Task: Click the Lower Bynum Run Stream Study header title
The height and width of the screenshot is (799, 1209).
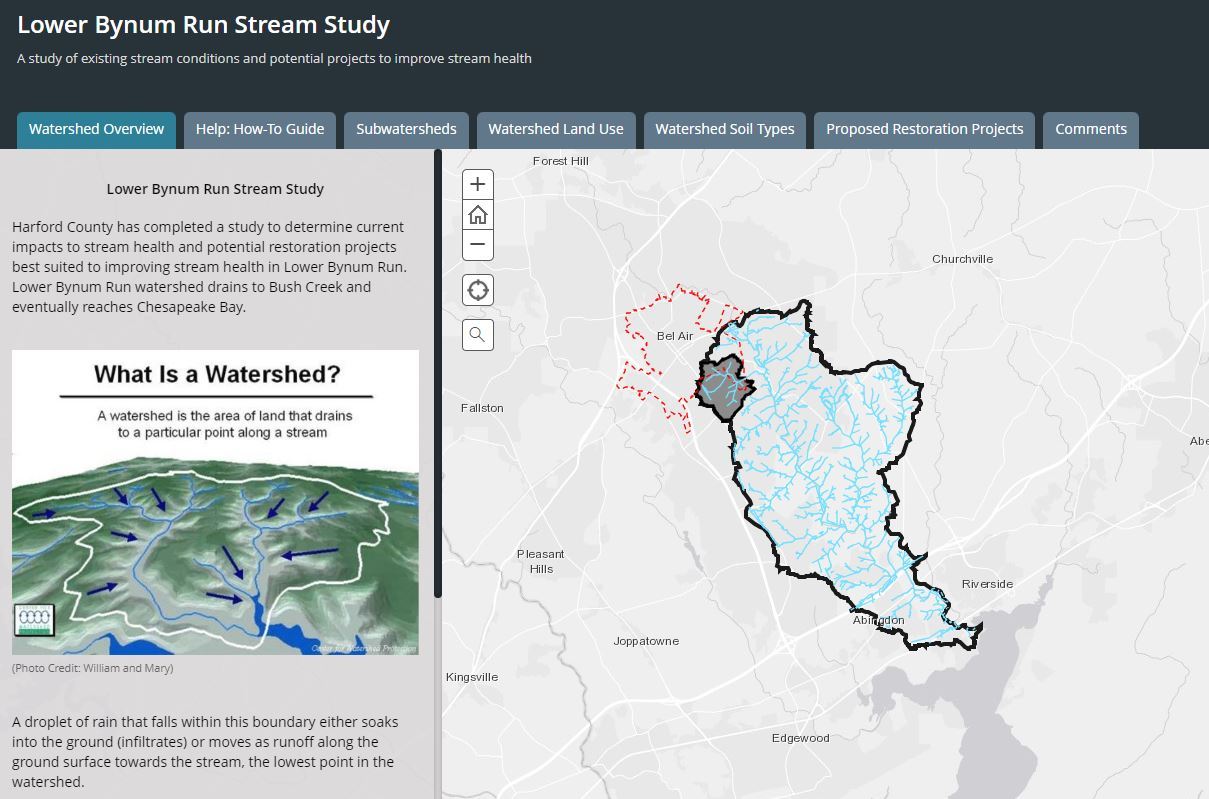Action: tap(204, 25)
